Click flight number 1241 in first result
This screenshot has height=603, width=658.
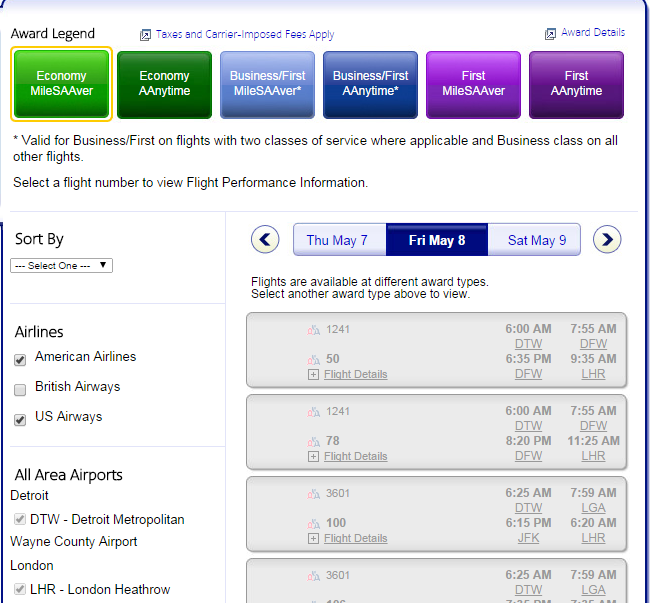pos(338,329)
